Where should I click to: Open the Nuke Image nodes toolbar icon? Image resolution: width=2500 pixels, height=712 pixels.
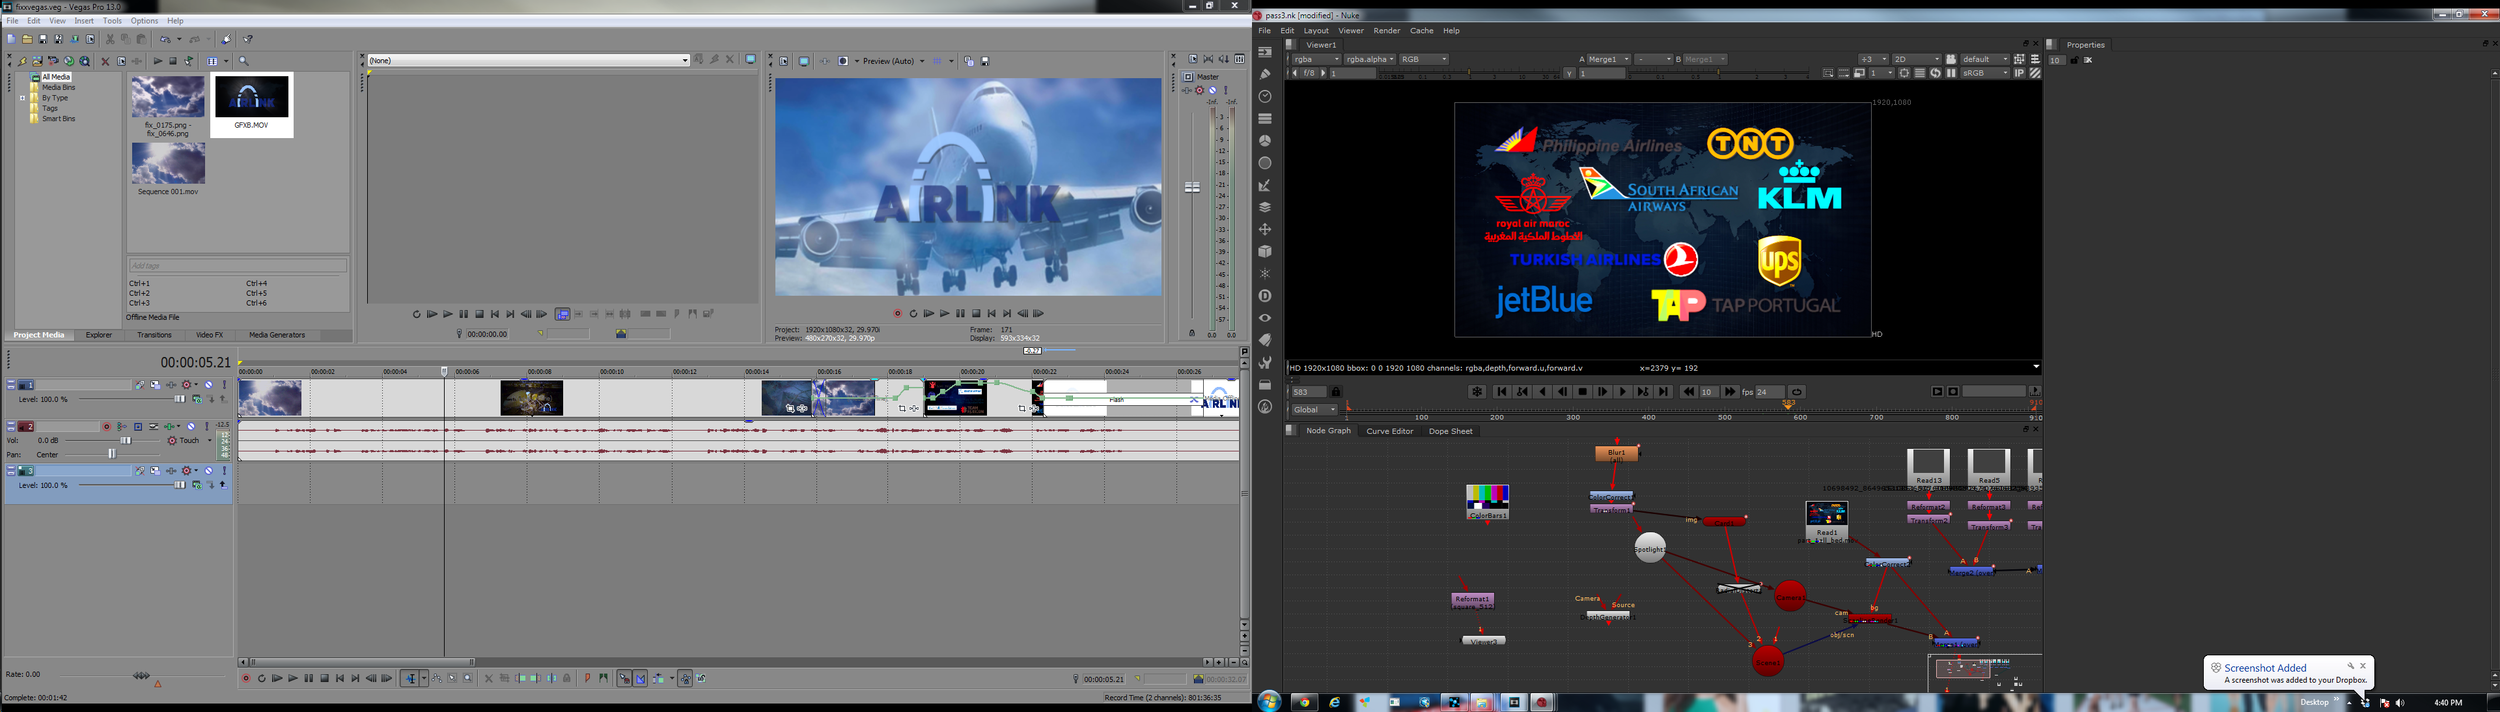[x=1265, y=52]
